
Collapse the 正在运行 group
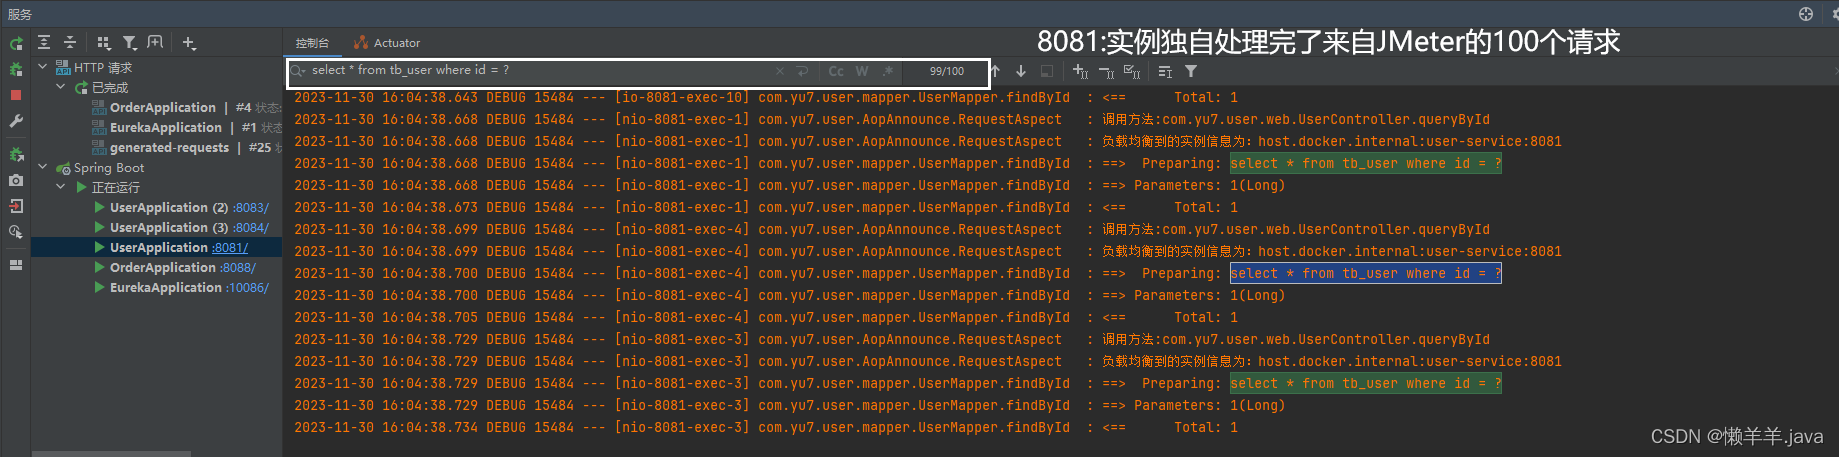[61, 187]
